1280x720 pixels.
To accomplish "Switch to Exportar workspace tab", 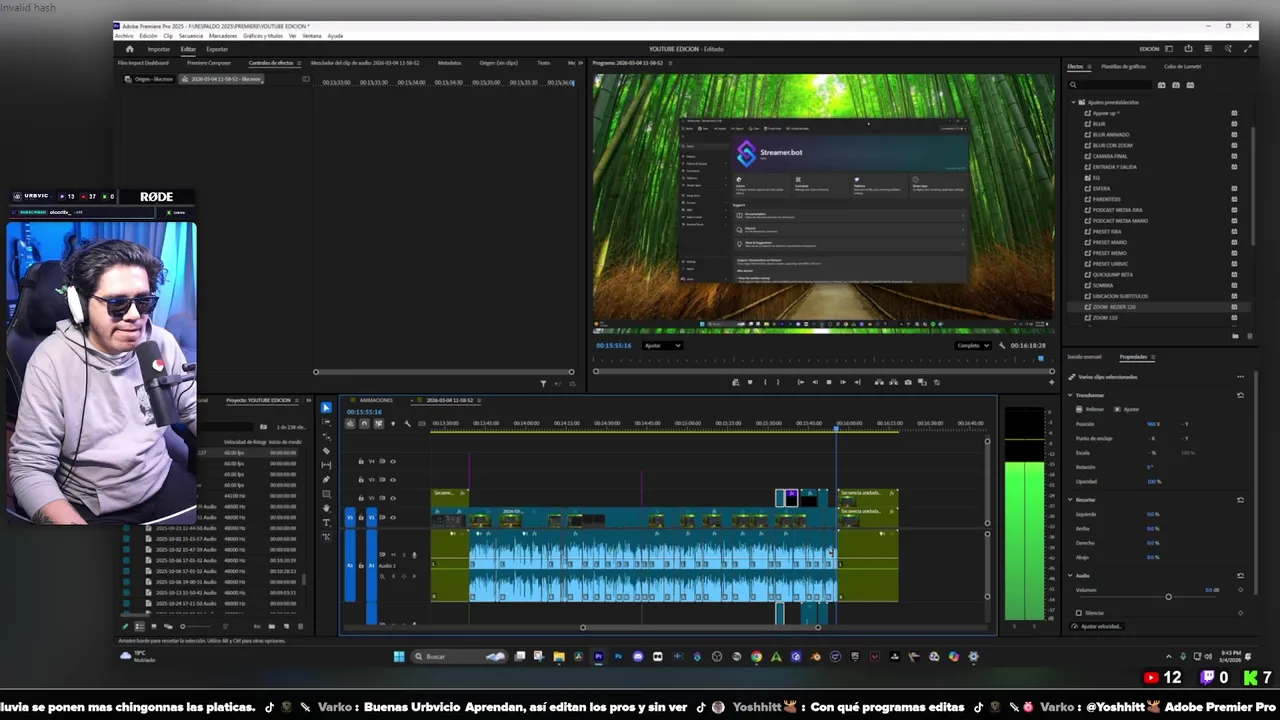I will pyautogui.click(x=217, y=49).
